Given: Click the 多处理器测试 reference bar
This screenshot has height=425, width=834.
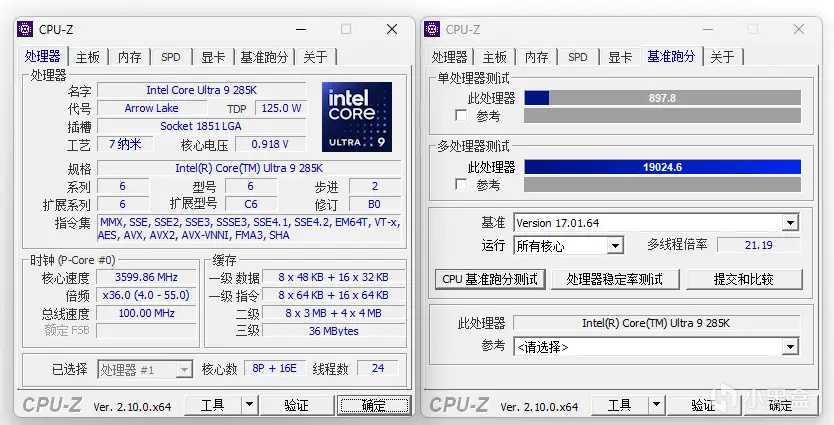Looking at the screenshot, I should (x=662, y=185).
